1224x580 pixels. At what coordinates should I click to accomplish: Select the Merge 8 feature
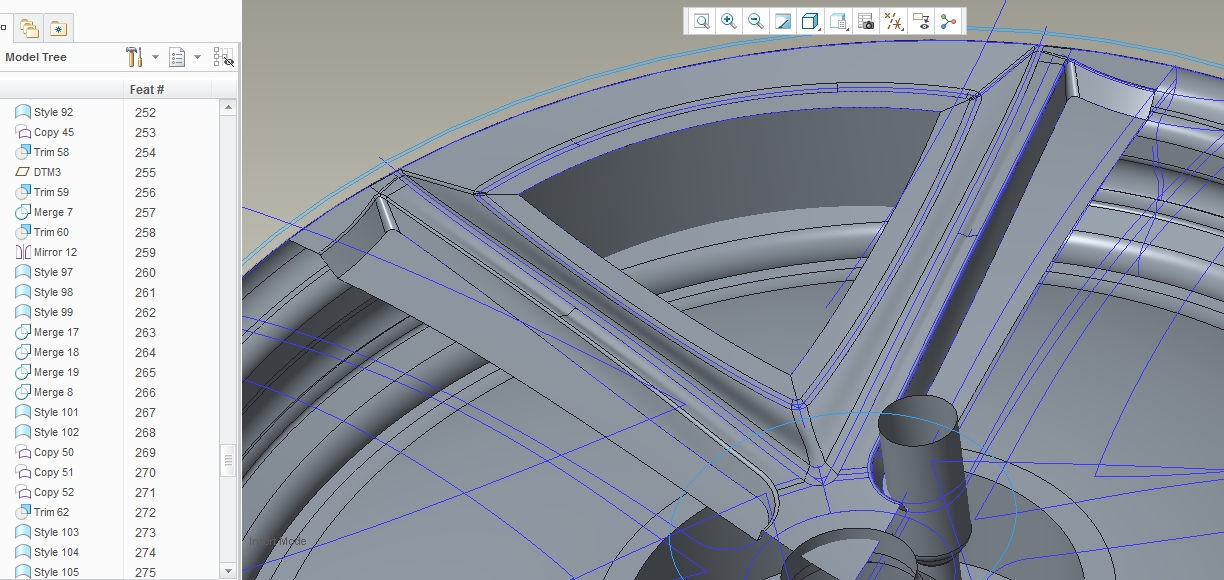(44, 392)
